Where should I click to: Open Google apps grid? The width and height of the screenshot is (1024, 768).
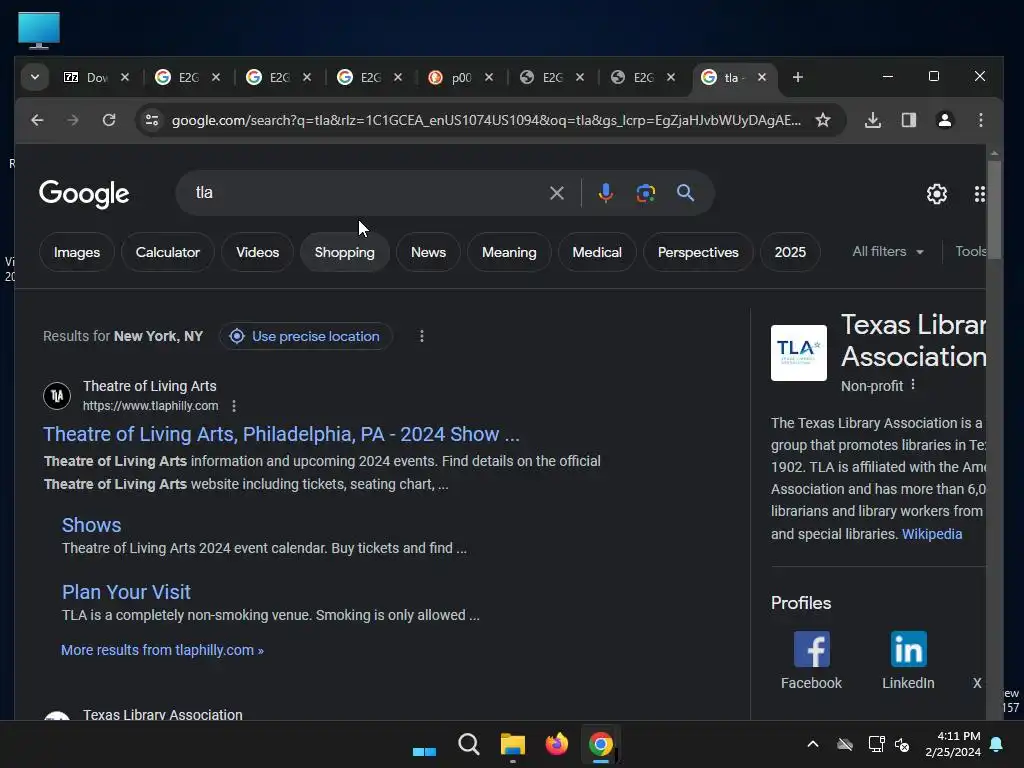point(978,194)
